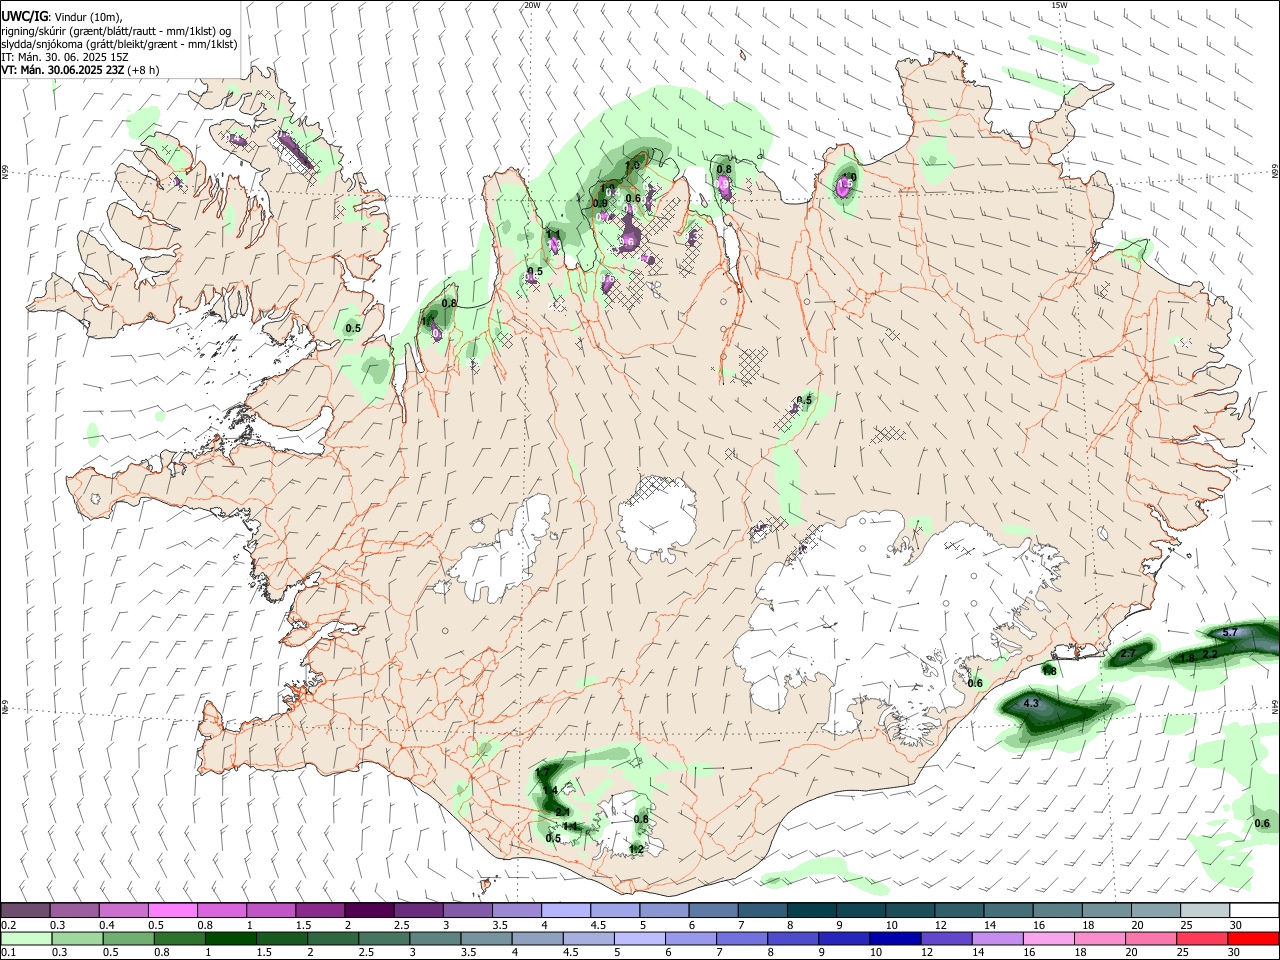
Task: Pick the dark teal swatch between 8 and 9, top legend
Action: click(810, 911)
